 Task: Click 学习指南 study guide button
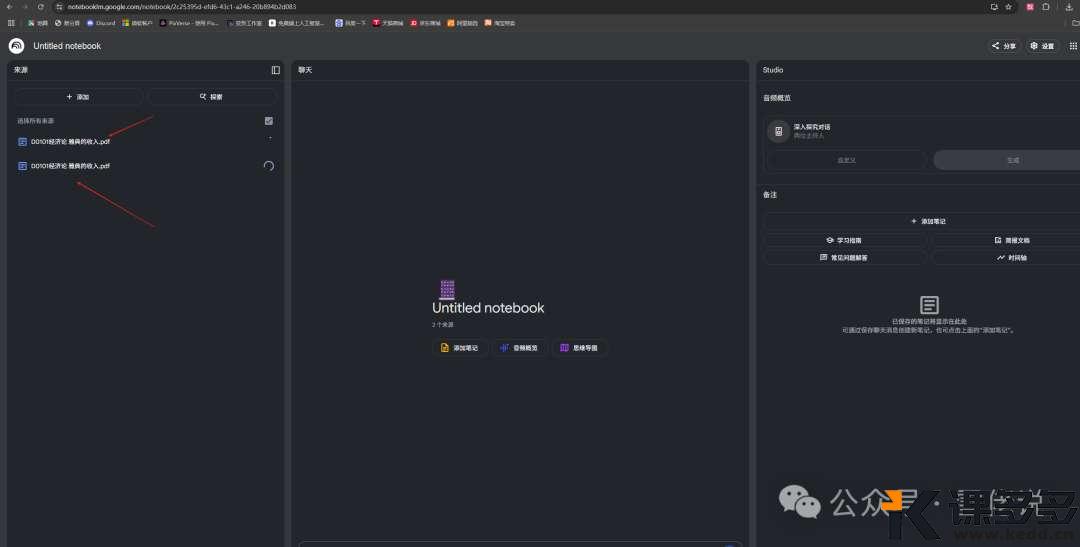click(844, 241)
